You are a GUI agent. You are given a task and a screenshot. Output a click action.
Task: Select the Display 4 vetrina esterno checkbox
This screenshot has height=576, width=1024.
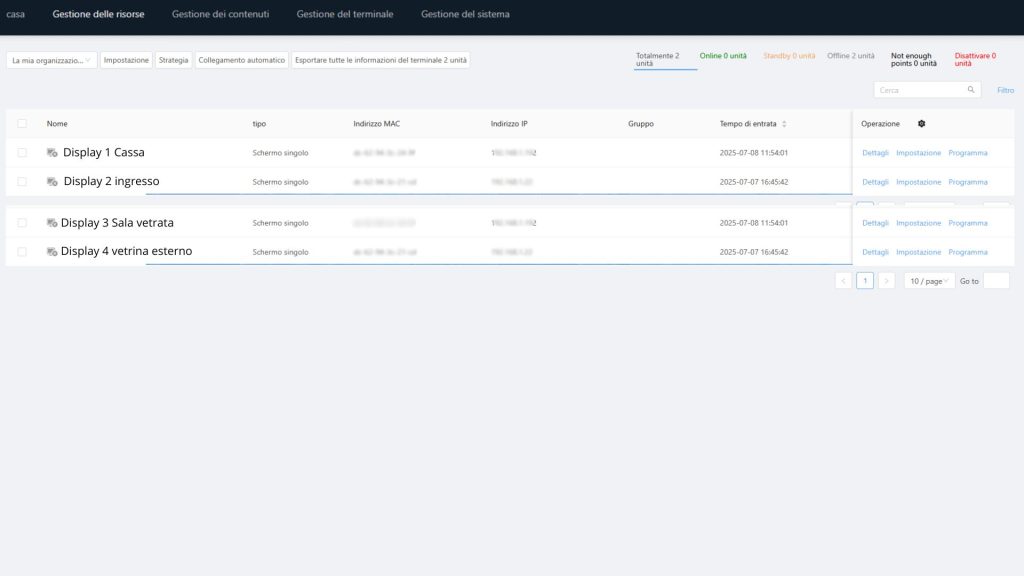click(x=22, y=252)
